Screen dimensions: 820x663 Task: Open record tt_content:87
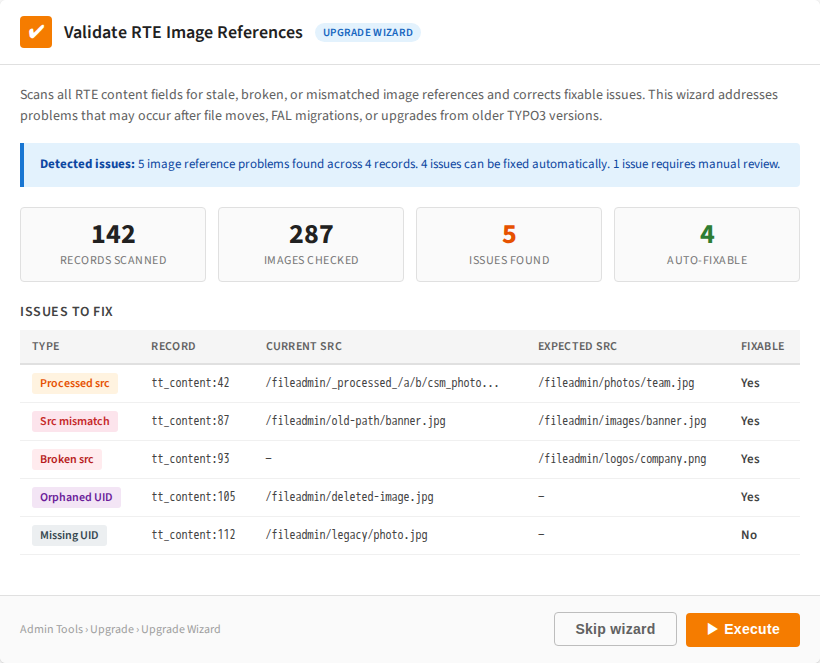(x=191, y=421)
